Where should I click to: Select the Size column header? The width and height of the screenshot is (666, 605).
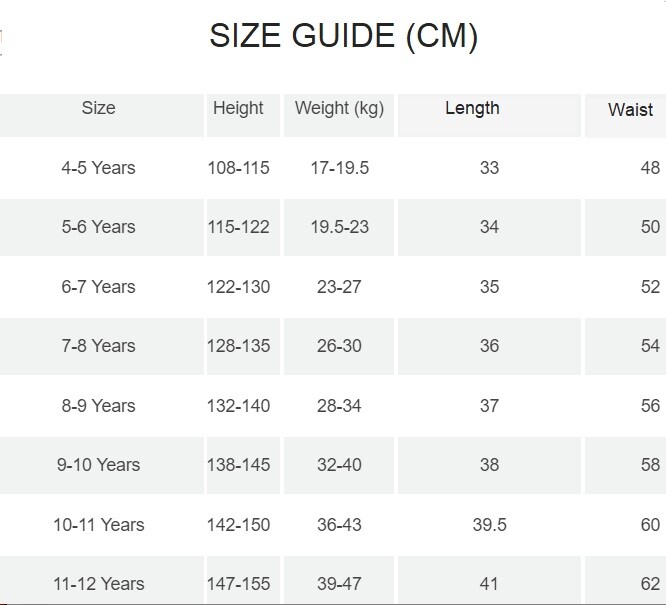click(98, 108)
